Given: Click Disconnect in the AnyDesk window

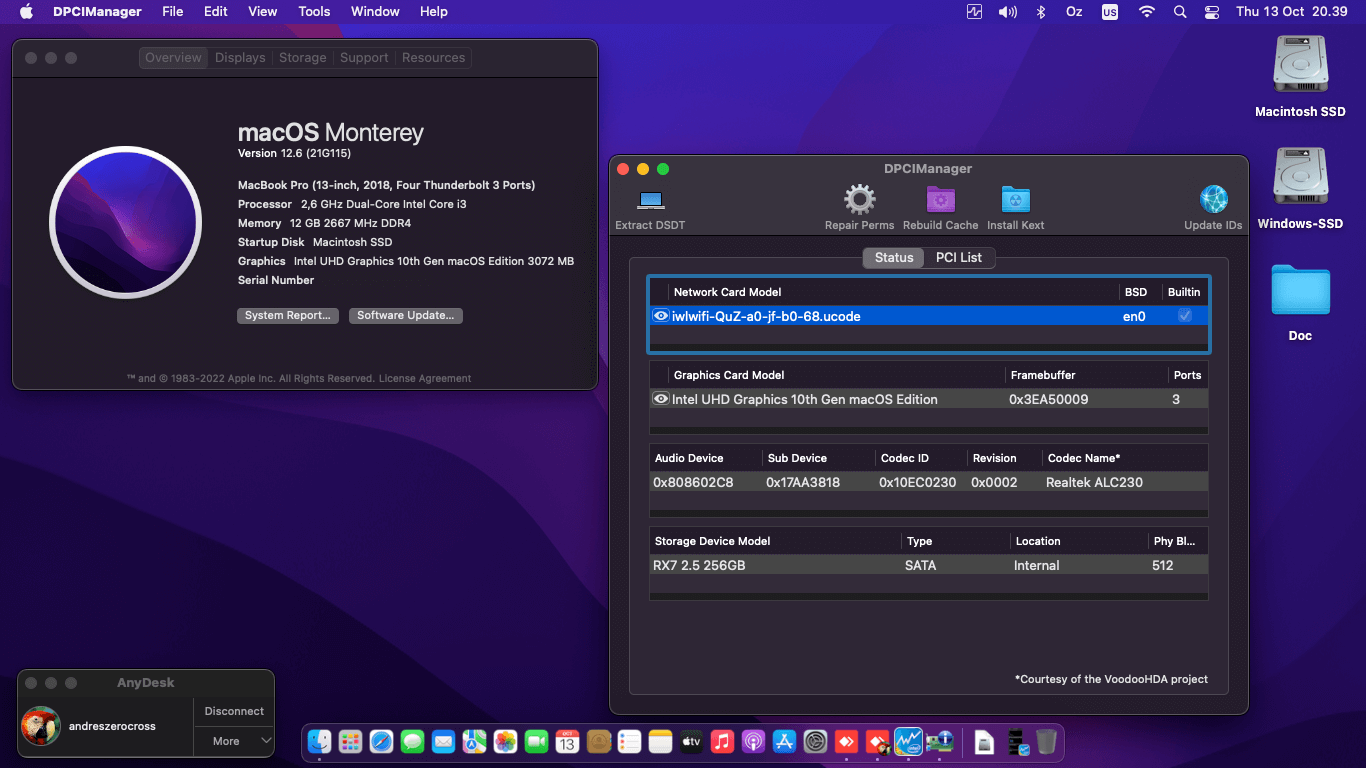Looking at the screenshot, I should pyautogui.click(x=234, y=711).
